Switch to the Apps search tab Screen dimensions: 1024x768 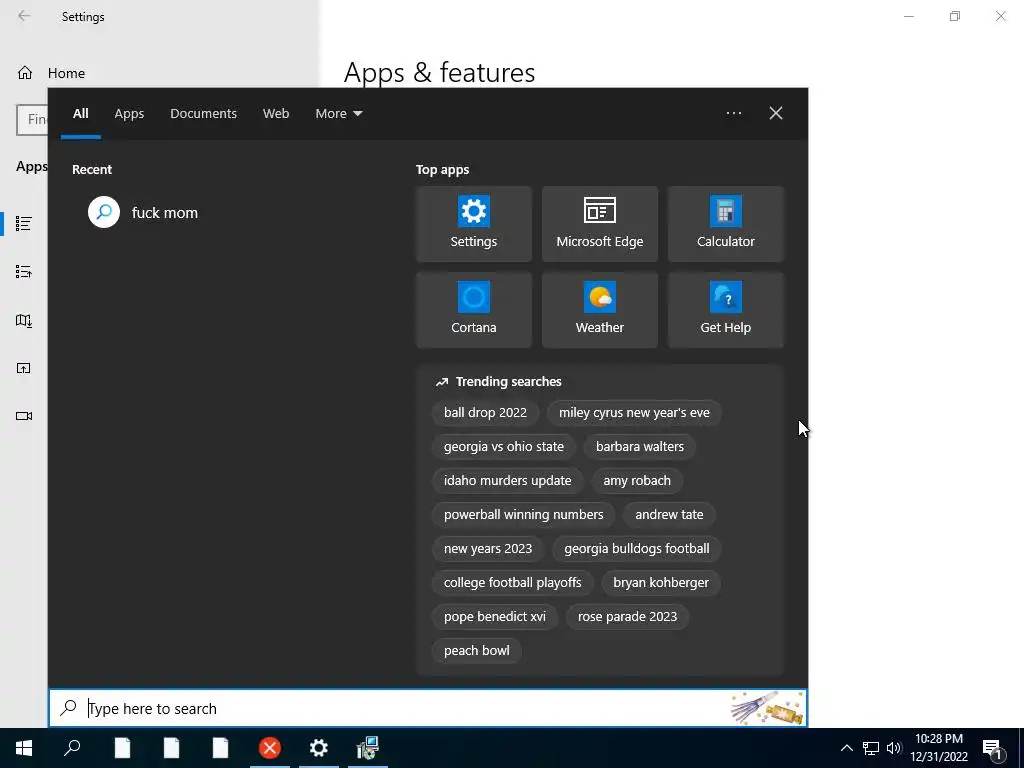point(129,114)
